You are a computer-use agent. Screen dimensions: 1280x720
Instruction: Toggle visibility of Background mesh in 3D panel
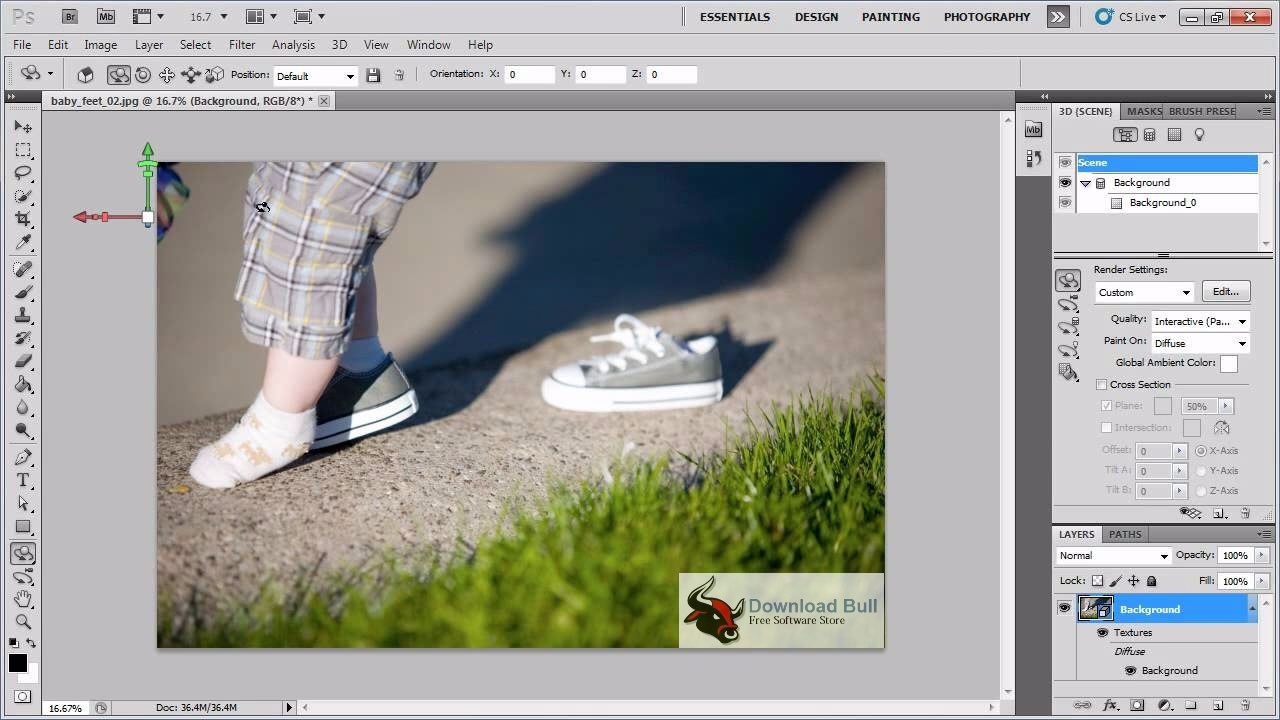(1065, 183)
